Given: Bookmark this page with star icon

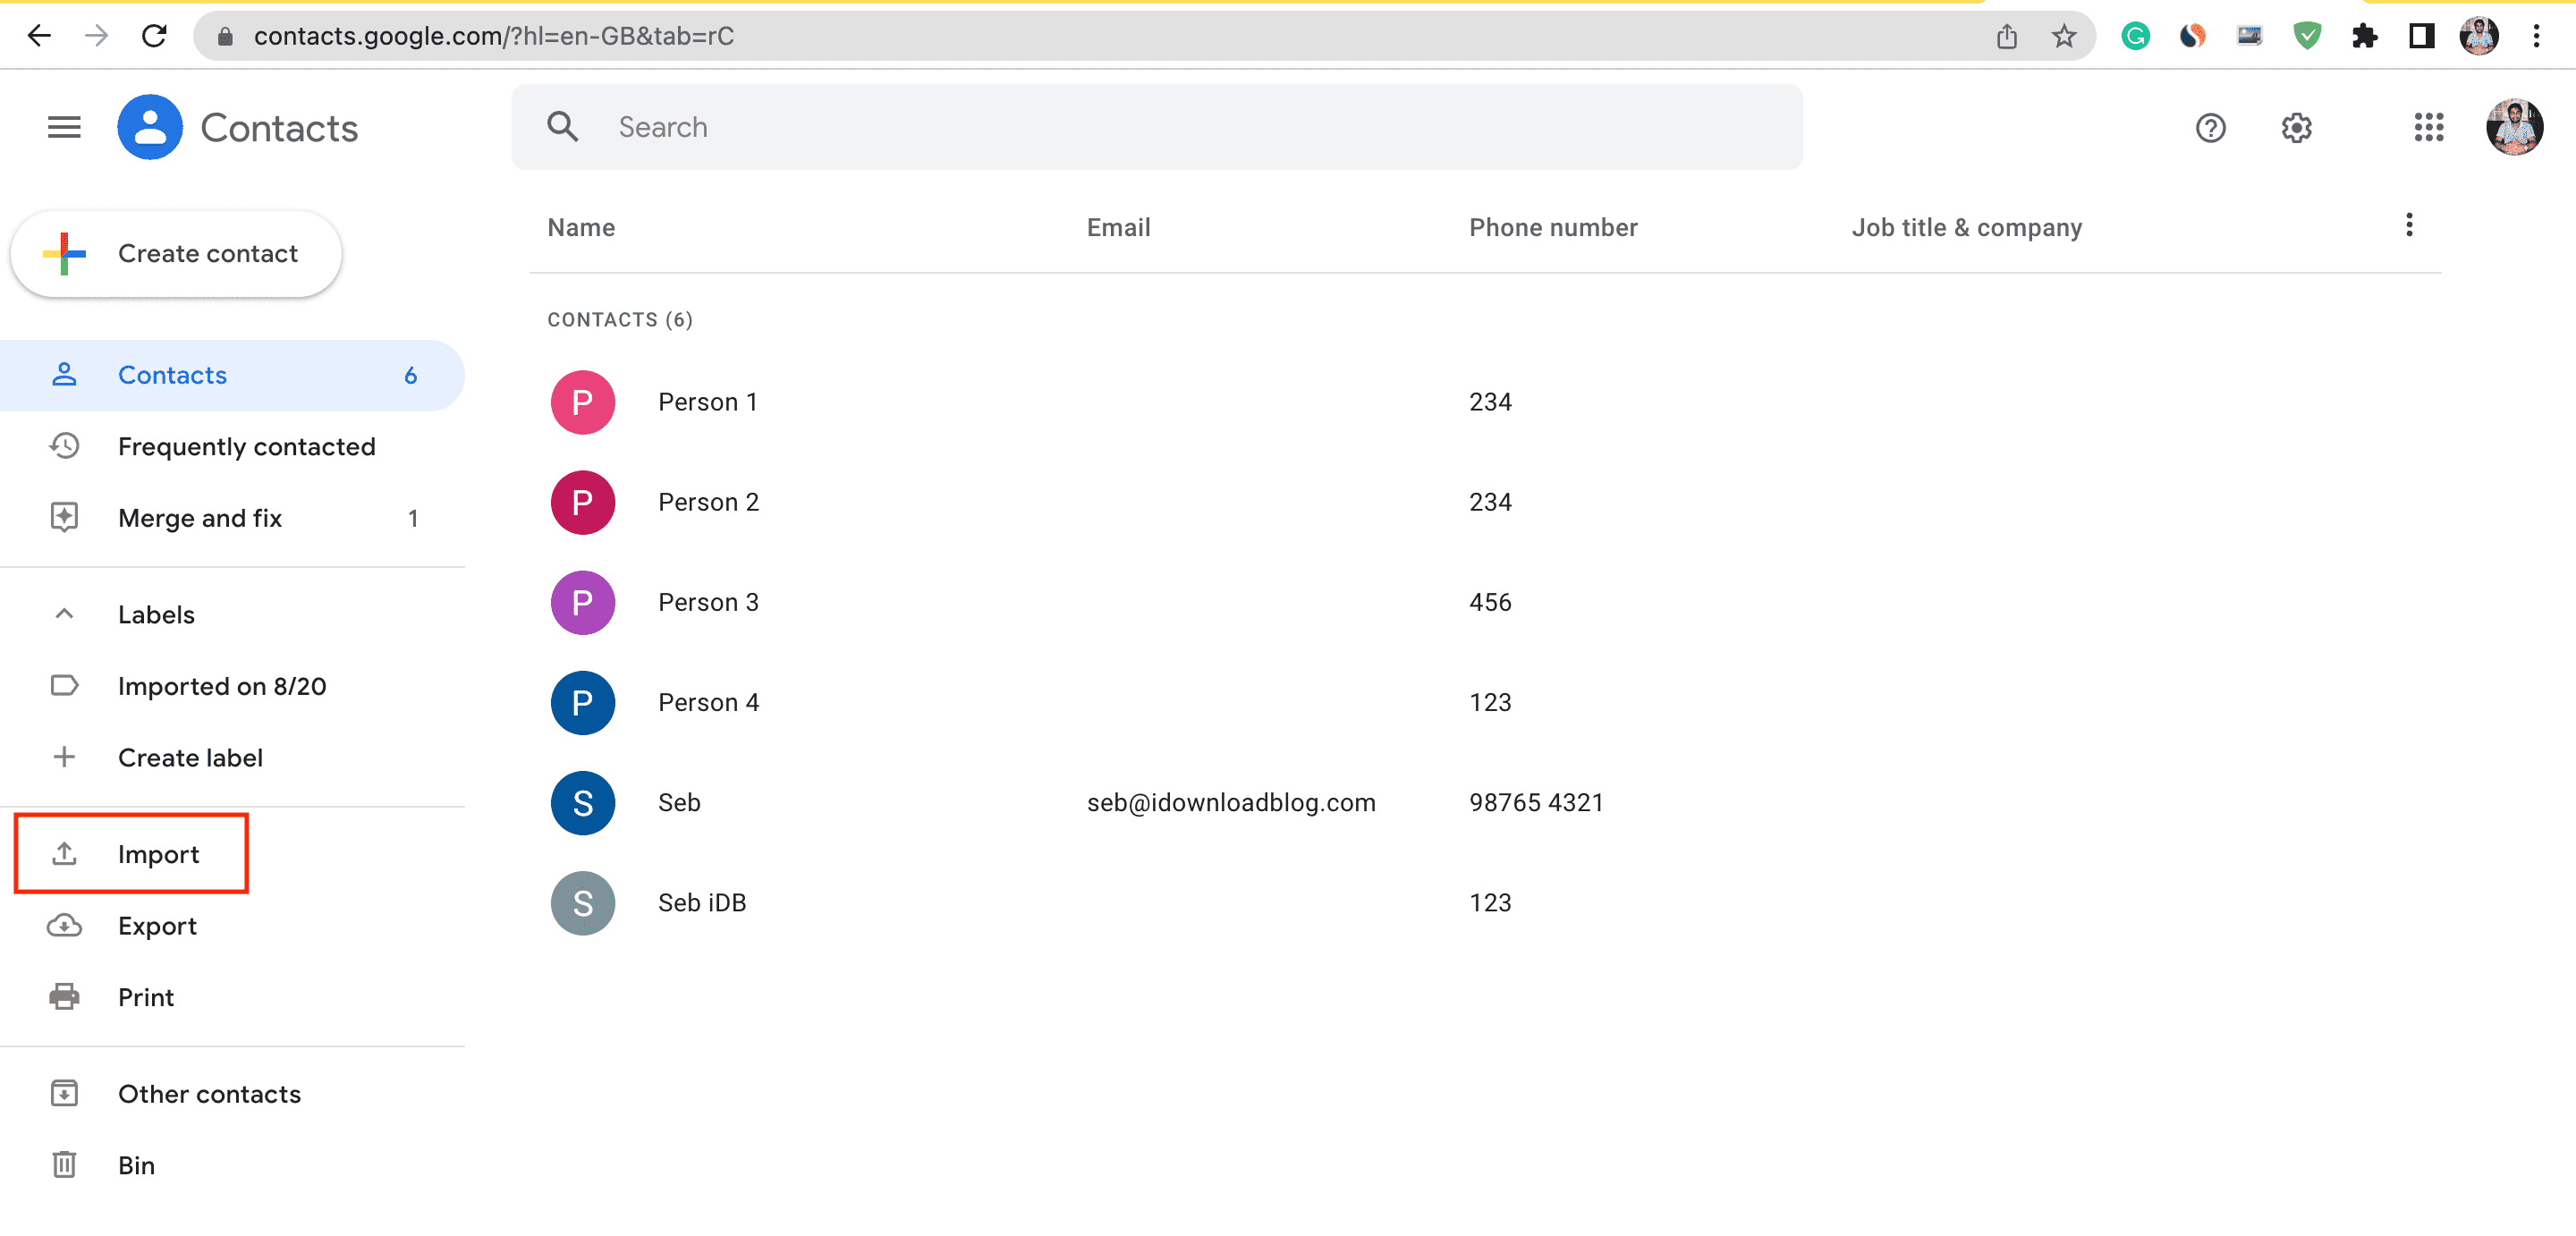Looking at the screenshot, I should 2063,36.
